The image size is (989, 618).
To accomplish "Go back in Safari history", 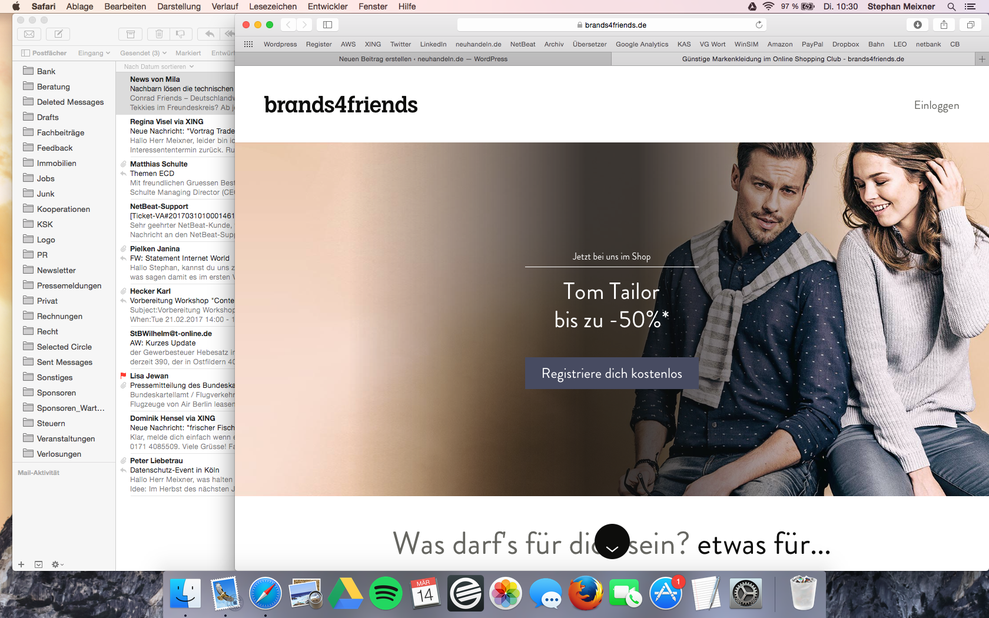I will (288, 25).
